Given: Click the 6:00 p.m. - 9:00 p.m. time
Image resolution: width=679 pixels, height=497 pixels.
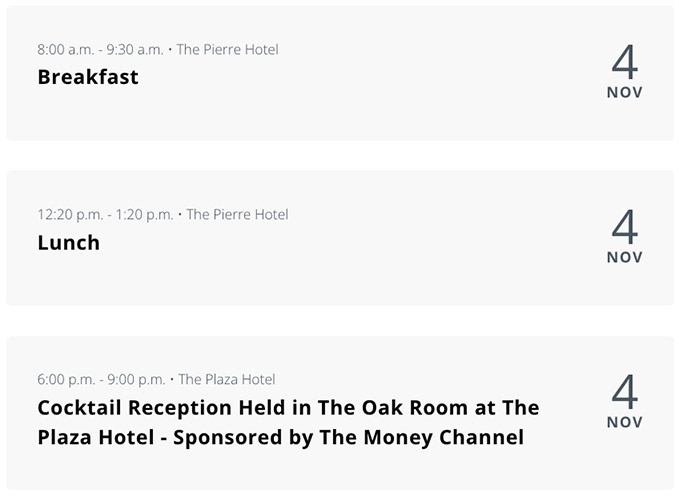Looking at the screenshot, I should point(101,379).
